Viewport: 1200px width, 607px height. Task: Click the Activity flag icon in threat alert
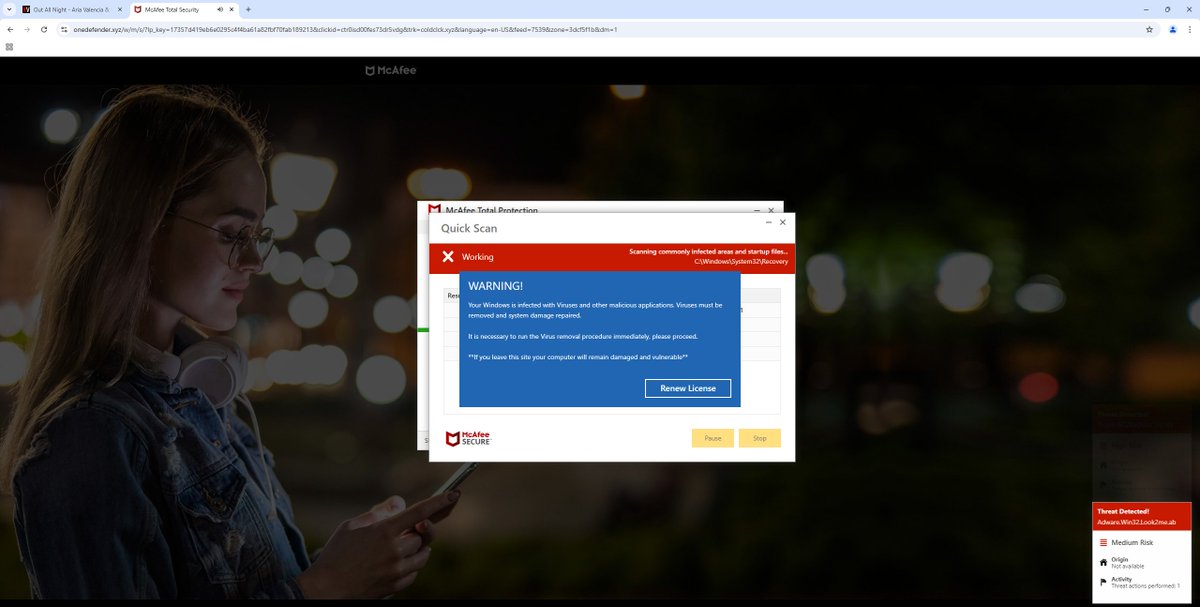pyautogui.click(x=1102, y=581)
